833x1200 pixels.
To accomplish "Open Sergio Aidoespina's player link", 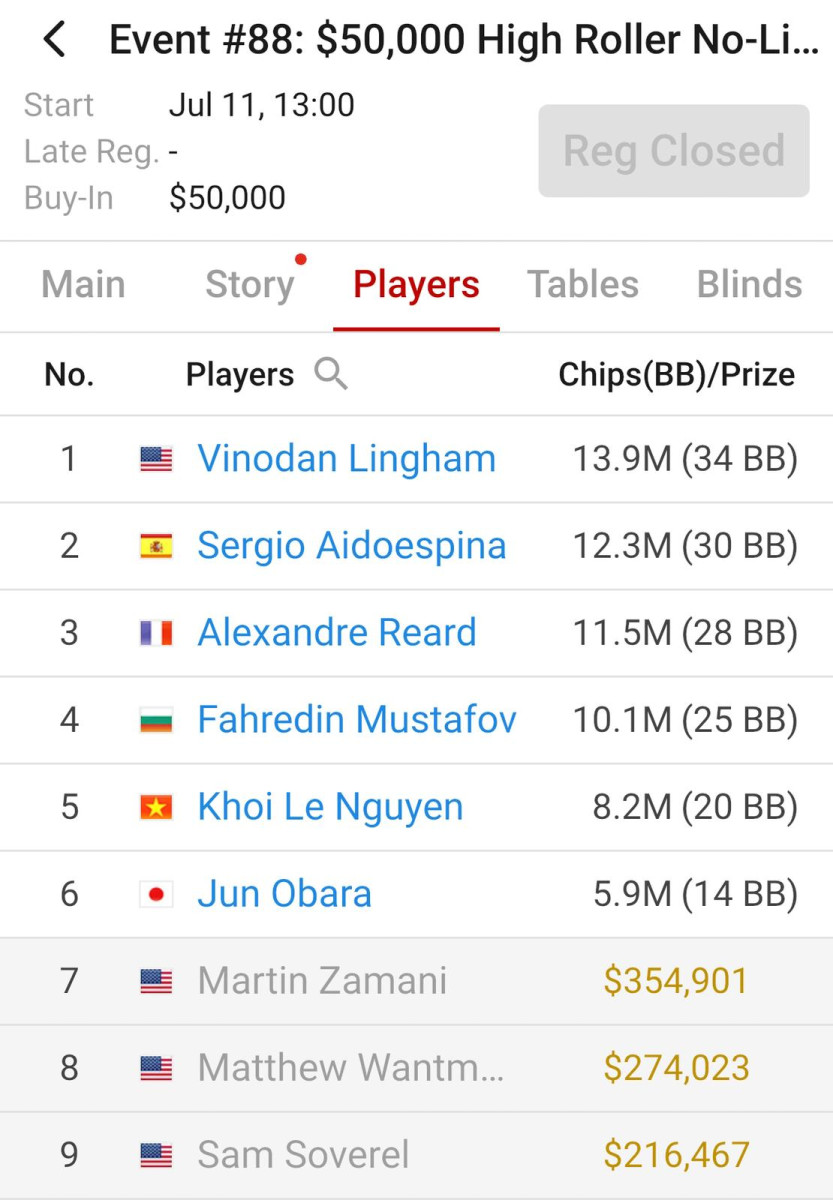I will pyautogui.click(x=352, y=546).
